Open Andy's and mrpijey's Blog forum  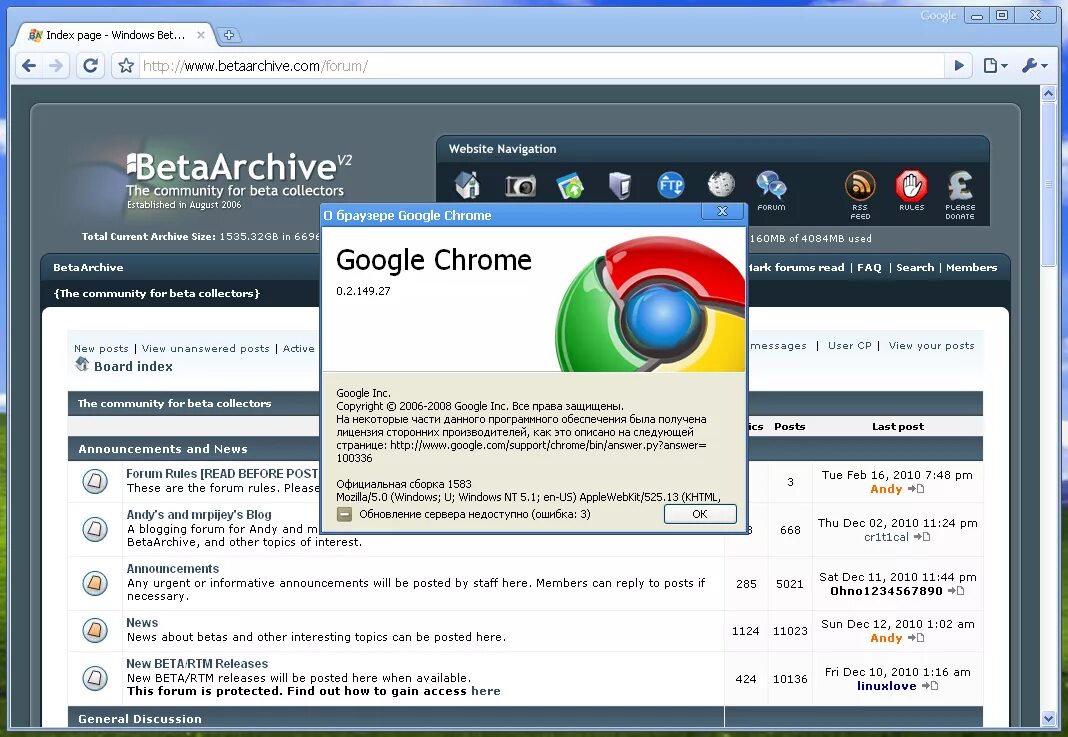[x=199, y=515]
